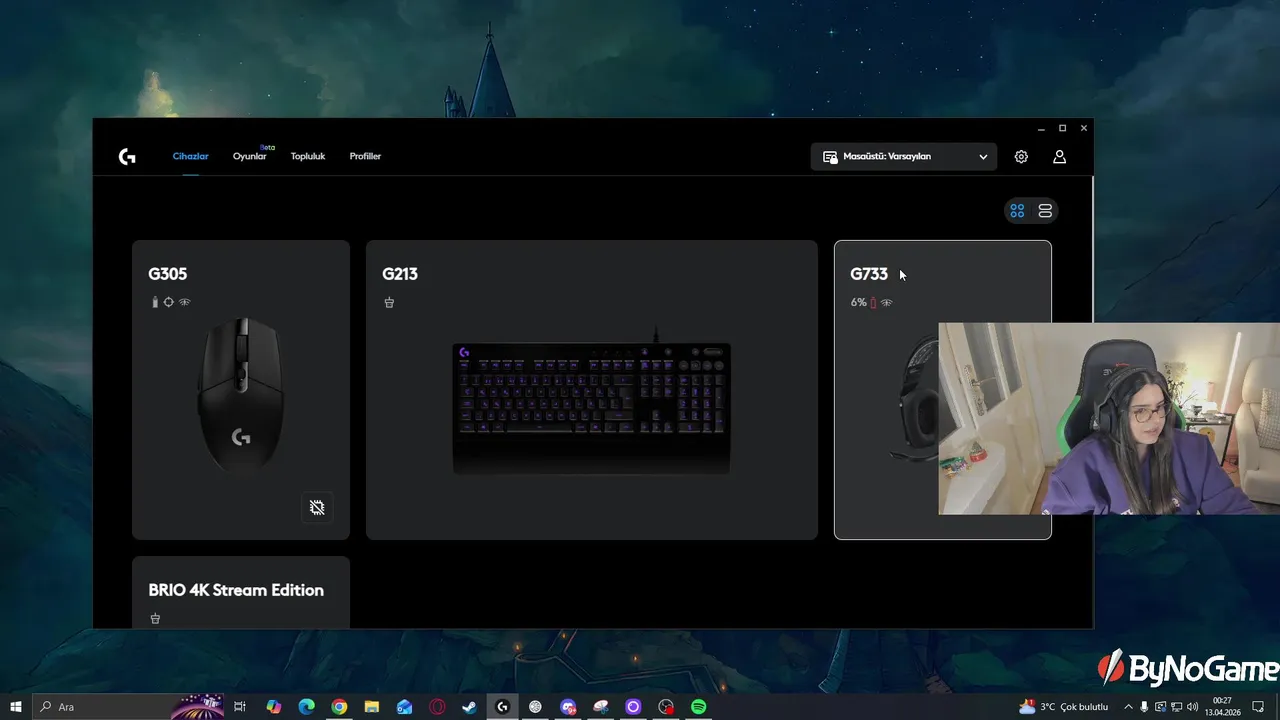
Task: Click the G305 wireless signal icon
Action: (x=185, y=302)
